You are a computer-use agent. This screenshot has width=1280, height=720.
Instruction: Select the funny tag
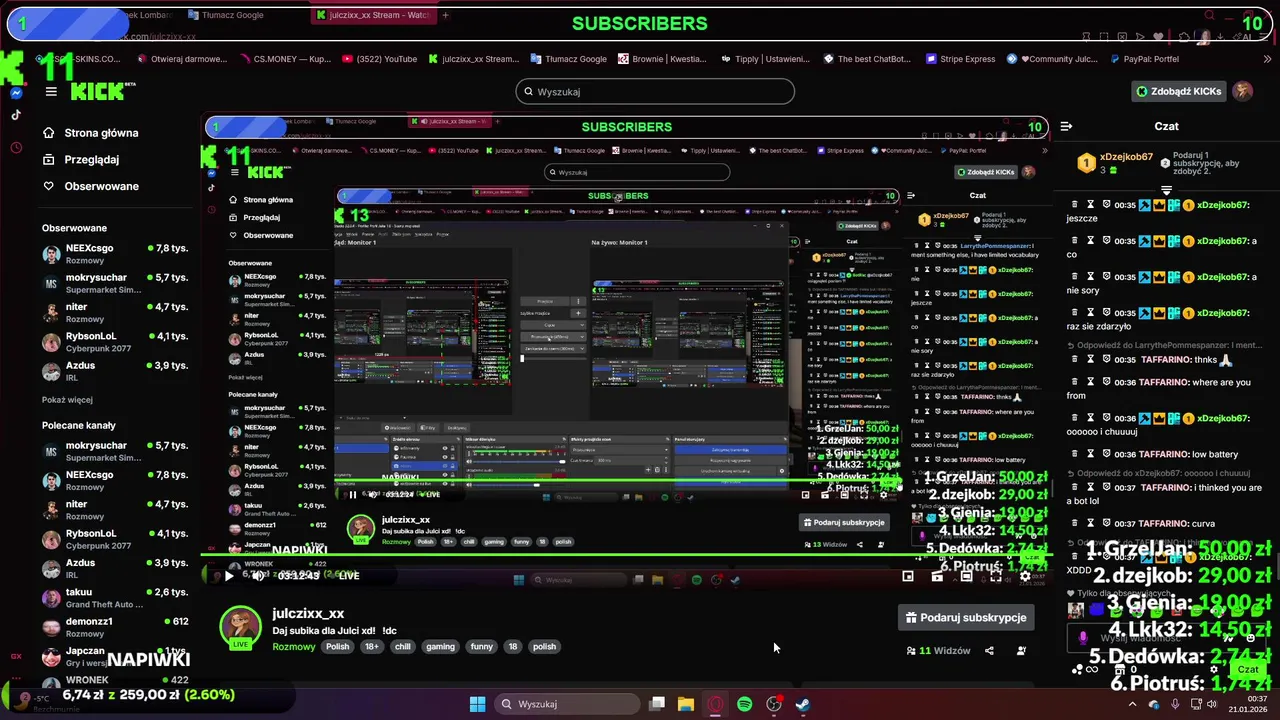pos(482,646)
